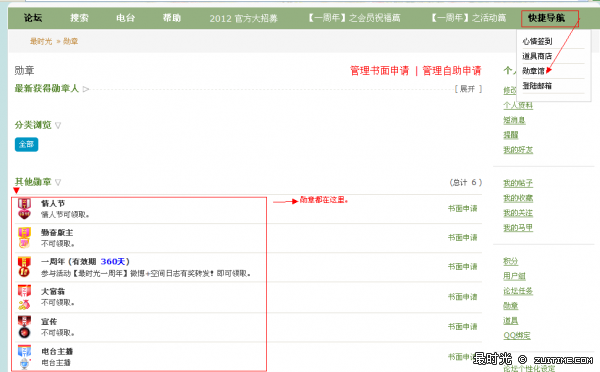Open 个人资料 sidebar link

click(518, 105)
